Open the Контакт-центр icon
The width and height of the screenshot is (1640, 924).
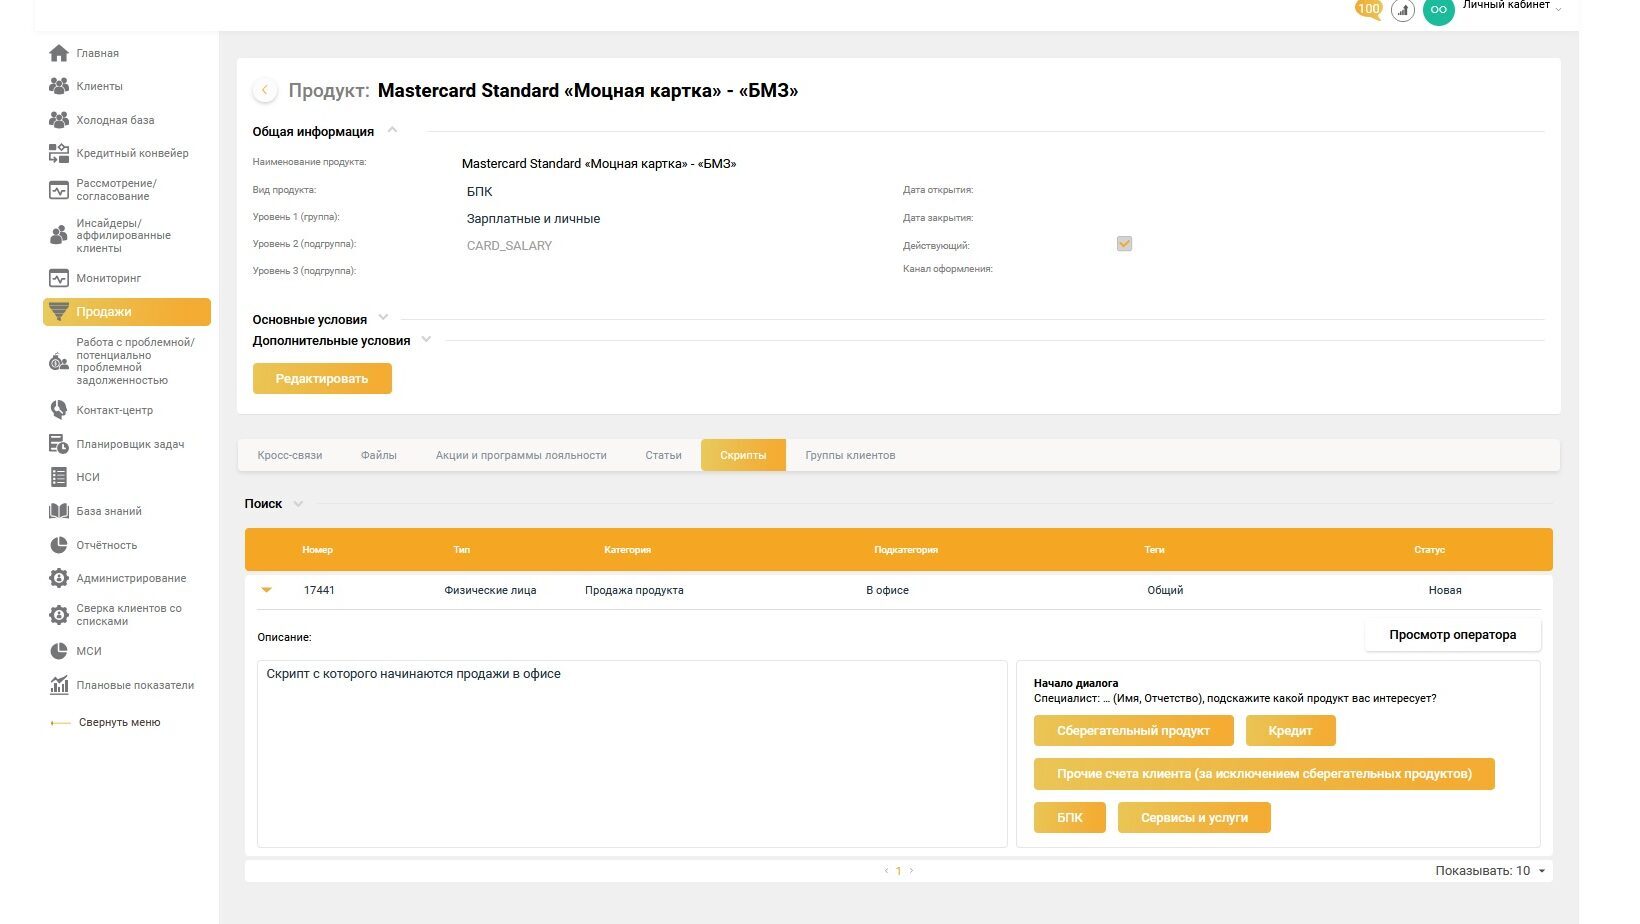[x=59, y=410]
